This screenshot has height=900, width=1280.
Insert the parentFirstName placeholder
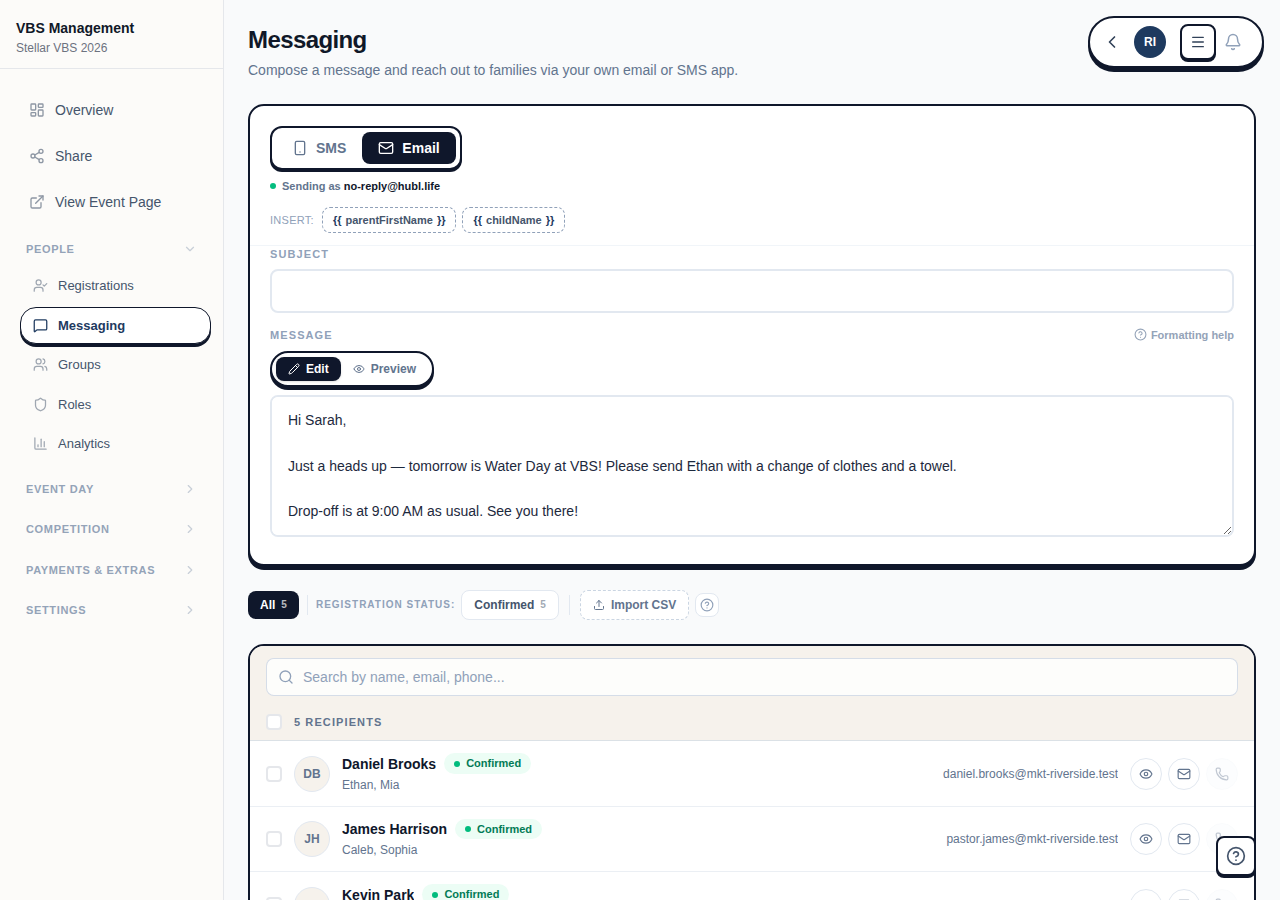point(388,219)
